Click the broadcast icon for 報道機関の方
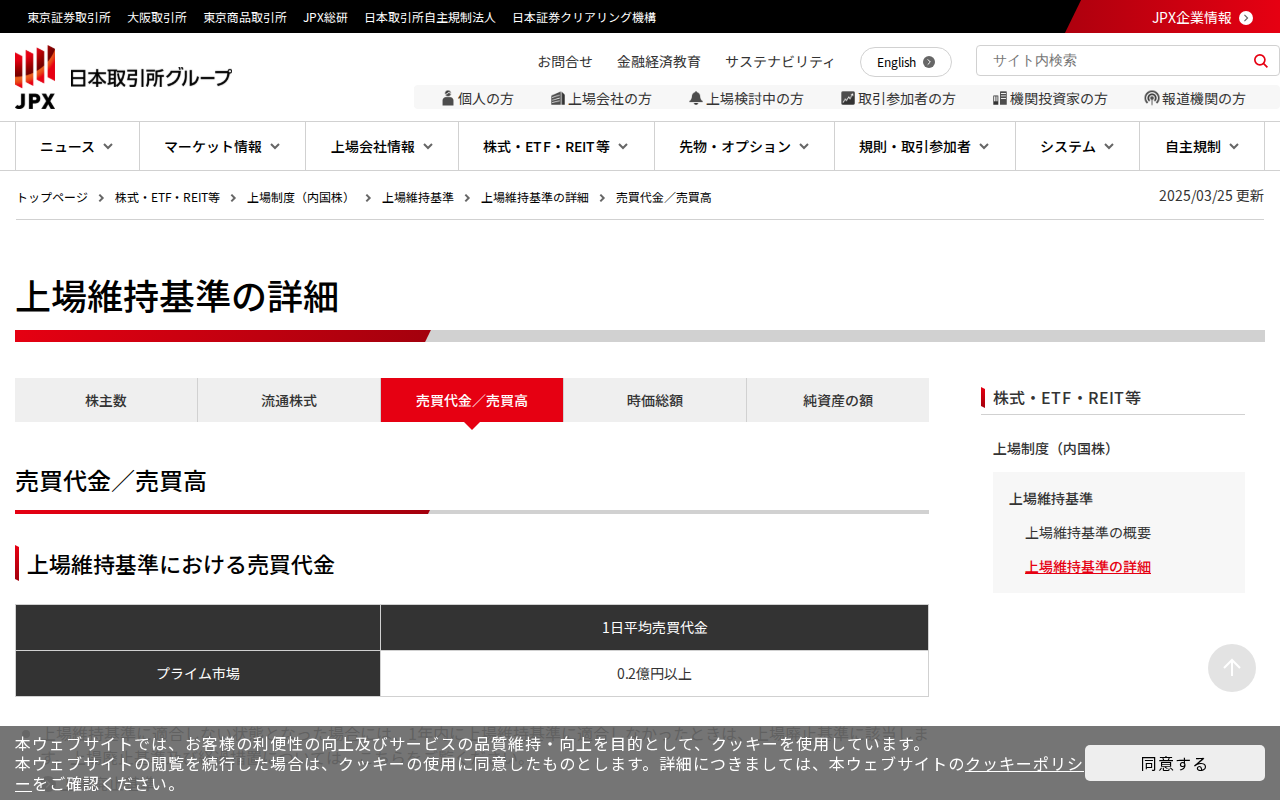Viewport: 1280px width, 800px height. pyautogui.click(x=1152, y=98)
